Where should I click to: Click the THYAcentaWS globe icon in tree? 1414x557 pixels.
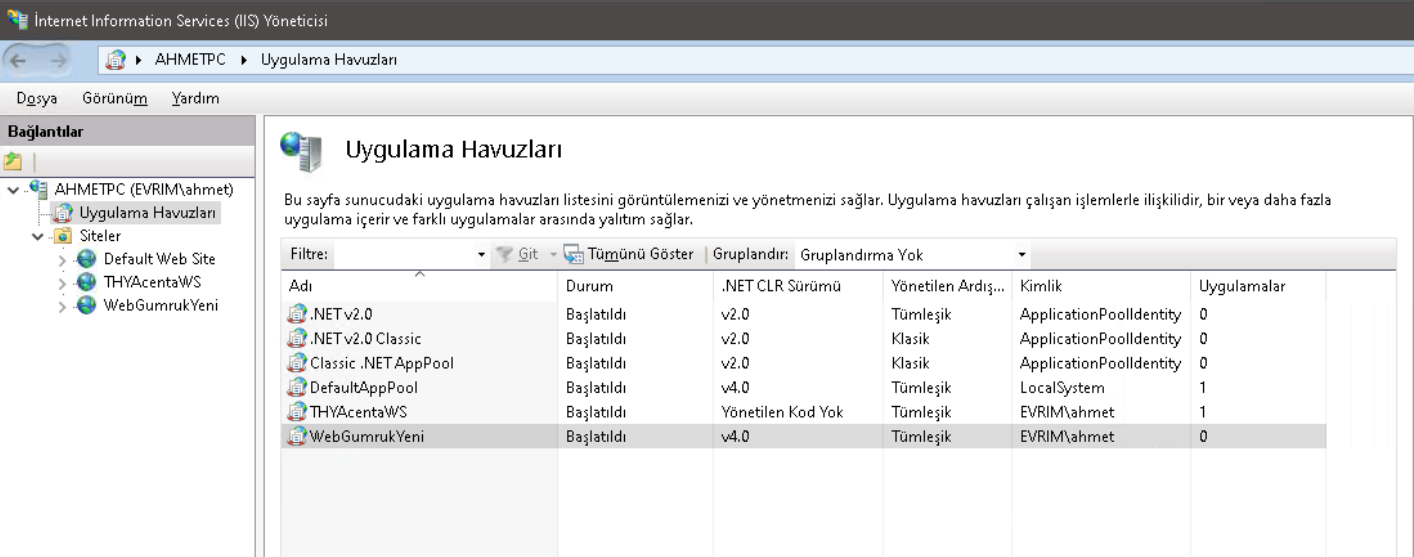(x=87, y=282)
